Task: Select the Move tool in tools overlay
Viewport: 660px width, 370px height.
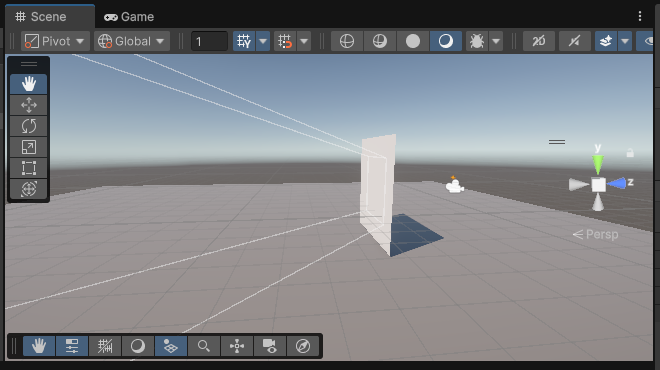Action: [29, 105]
